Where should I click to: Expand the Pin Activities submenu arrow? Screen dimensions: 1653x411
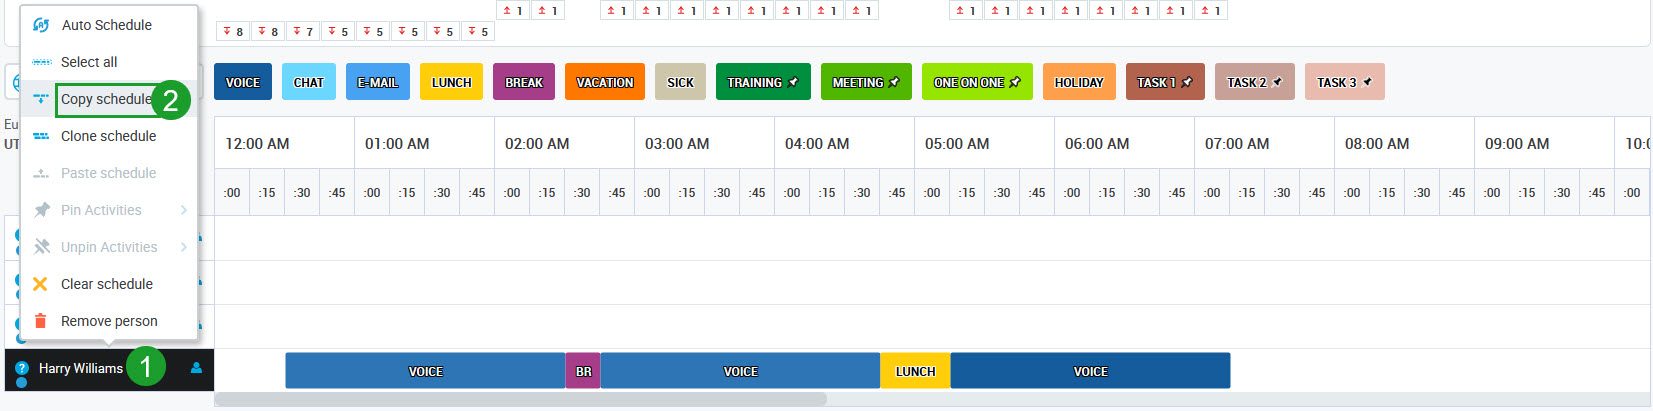coord(184,210)
